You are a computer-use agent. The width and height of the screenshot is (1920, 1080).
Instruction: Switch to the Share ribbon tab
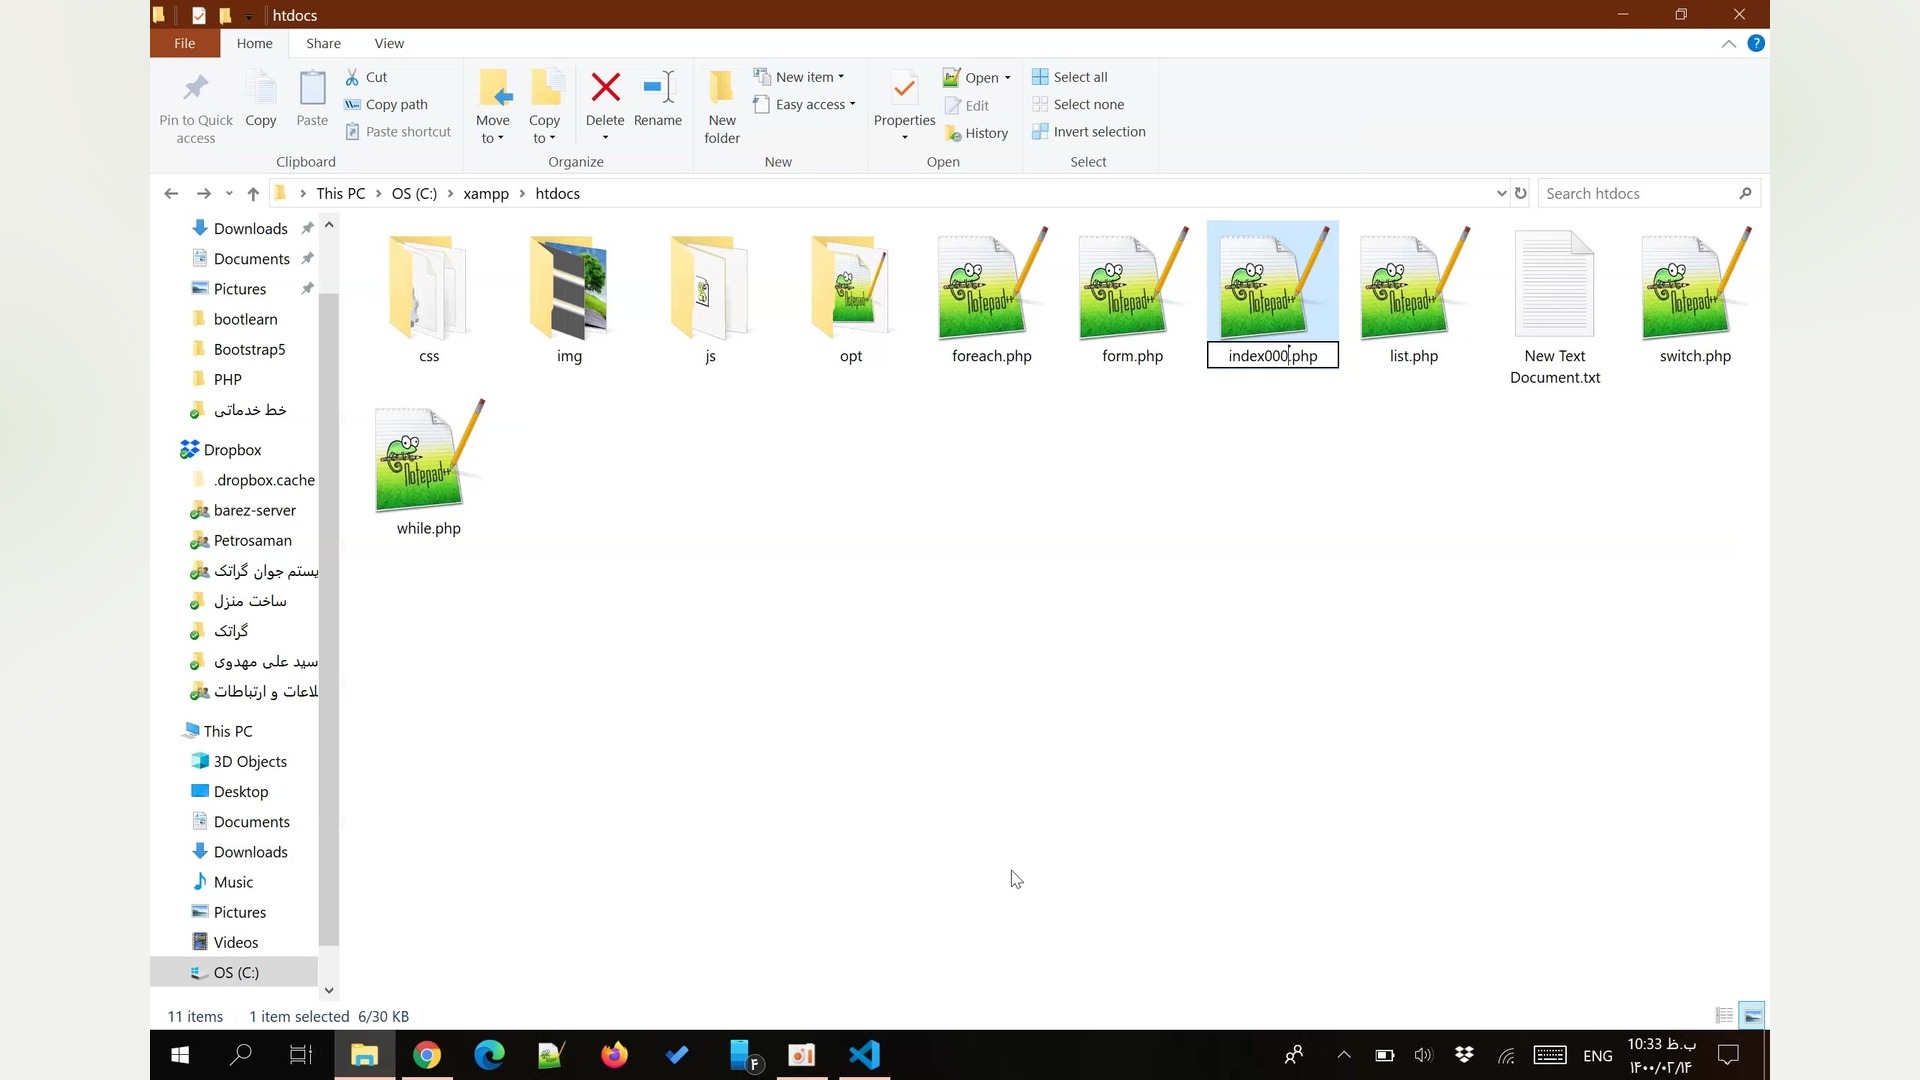323,43
